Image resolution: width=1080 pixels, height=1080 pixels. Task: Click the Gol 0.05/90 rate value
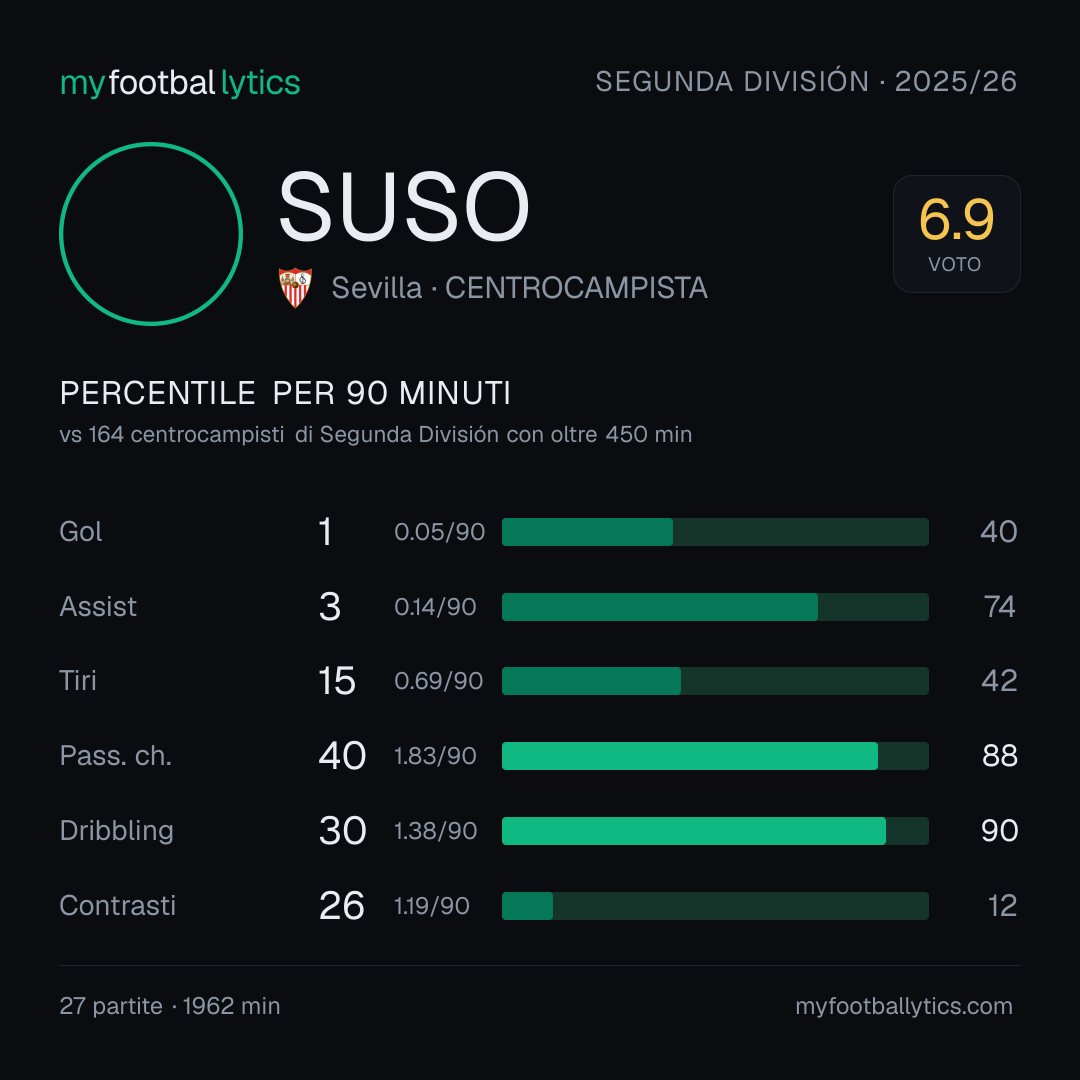(x=439, y=532)
